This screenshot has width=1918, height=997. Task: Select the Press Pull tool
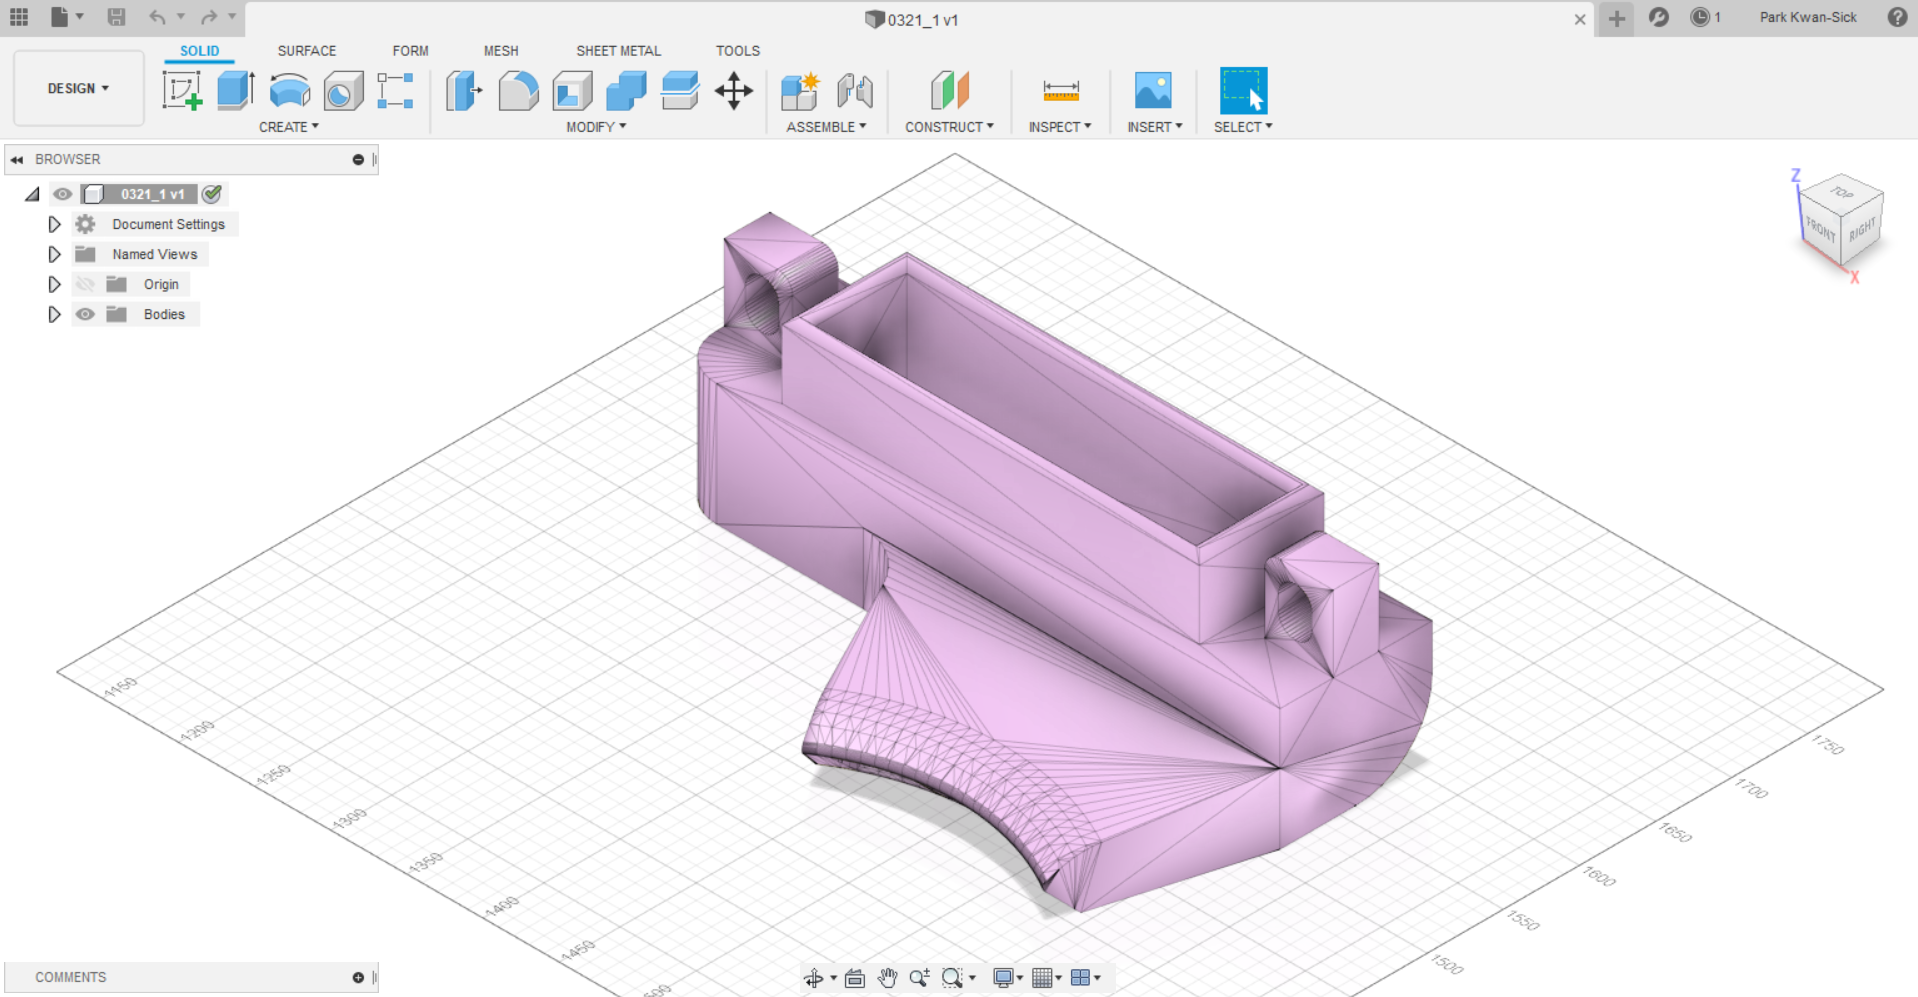click(x=464, y=91)
